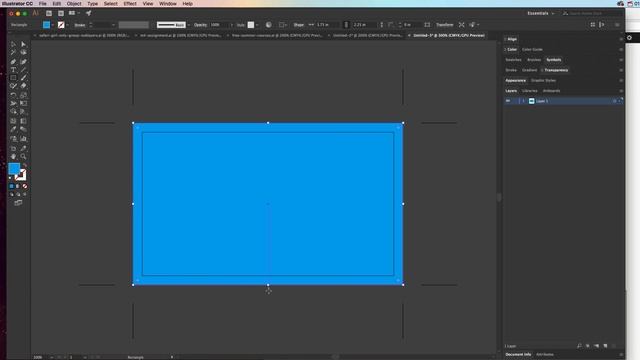640x360 pixels.
Task: Expand Layer 1 sublayers arrow
Action: 524,101
